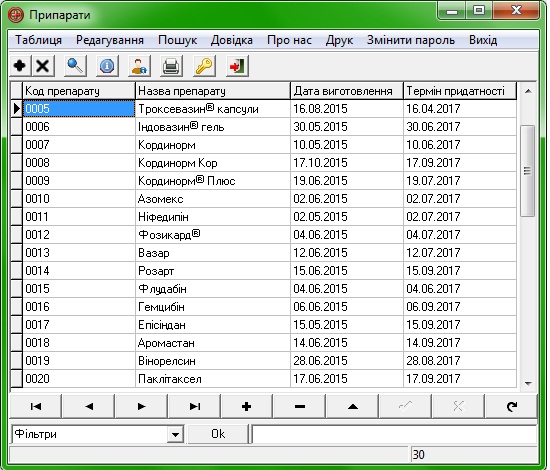
Task: Click the navigator edit triangle button
Action: click(353, 406)
